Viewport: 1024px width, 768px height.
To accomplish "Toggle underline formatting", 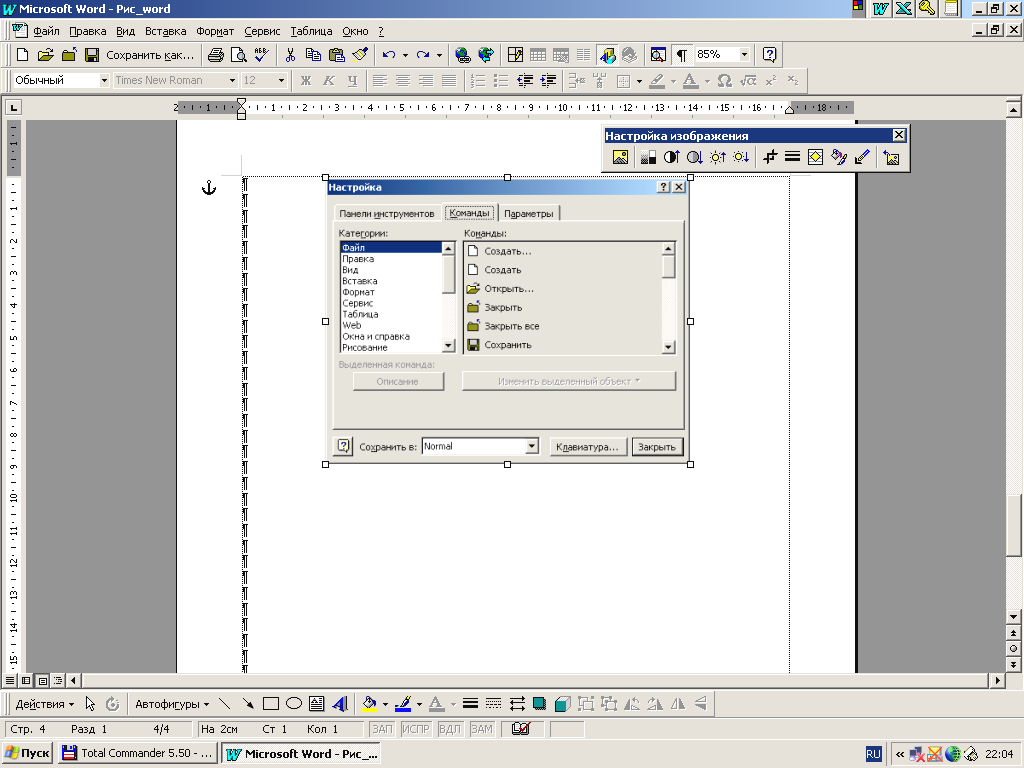I will click(353, 80).
